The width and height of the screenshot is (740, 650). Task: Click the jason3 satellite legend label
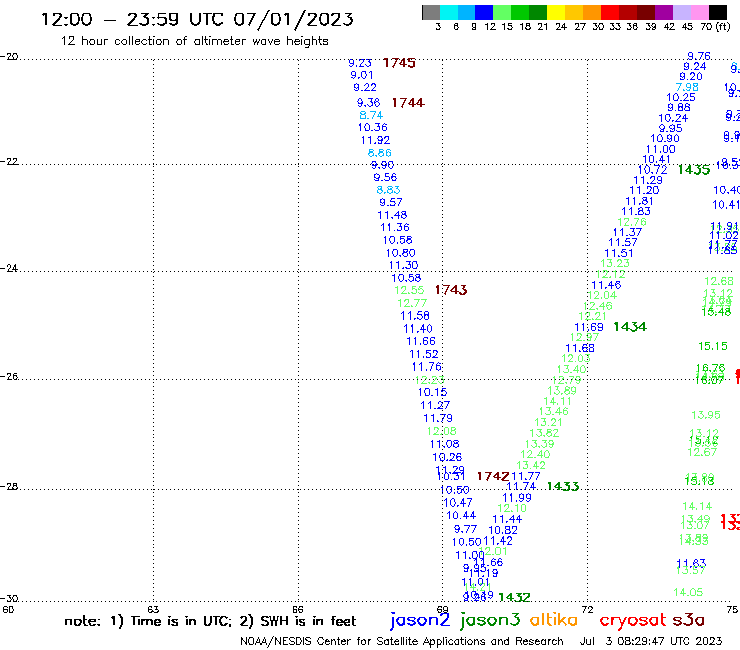pyautogui.click(x=490, y=620)
